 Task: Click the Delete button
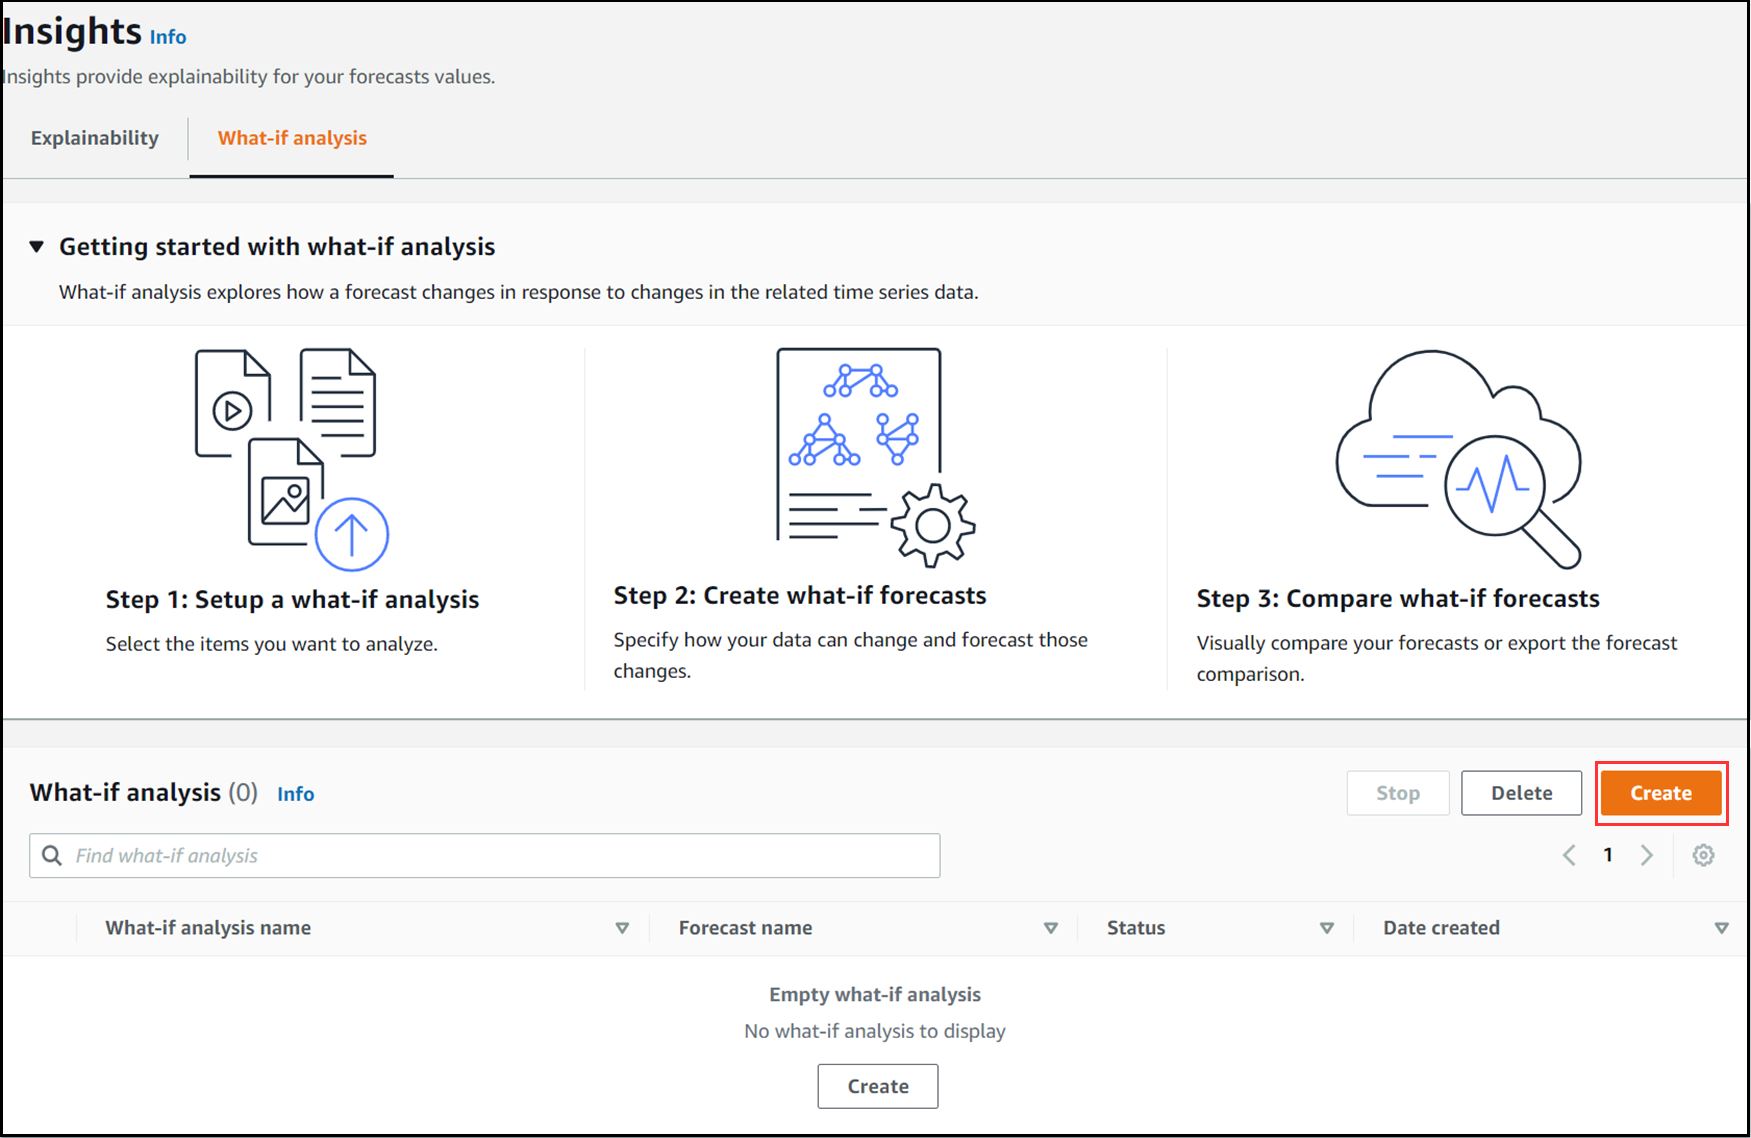(x=1521, y=793)
